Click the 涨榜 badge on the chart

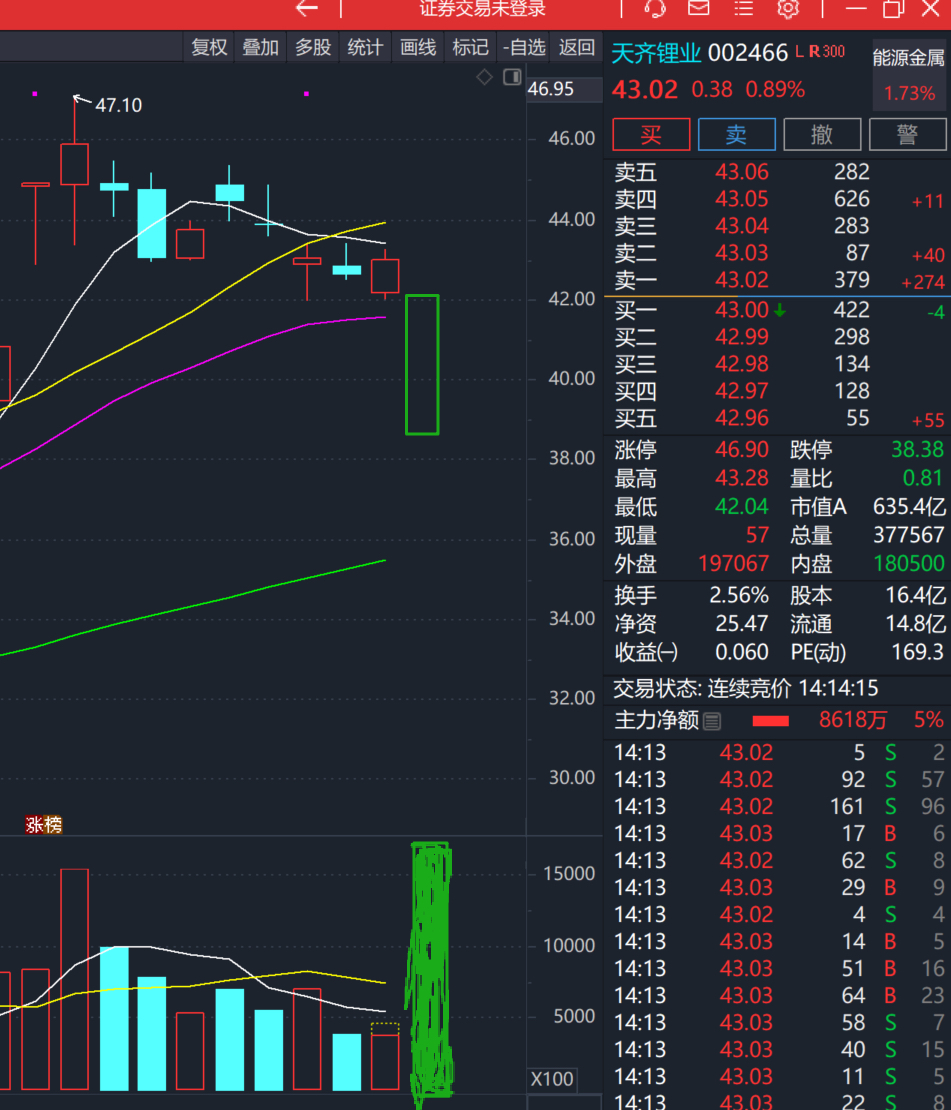(x=44, y=825)
